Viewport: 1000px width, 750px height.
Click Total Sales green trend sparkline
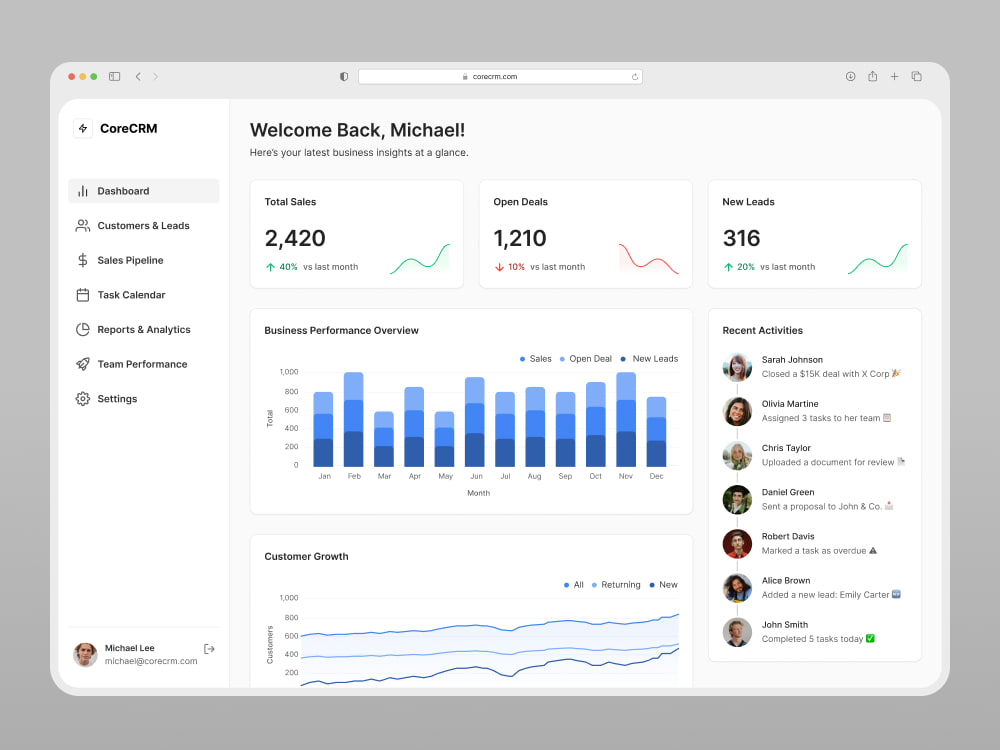click(420, 259)
